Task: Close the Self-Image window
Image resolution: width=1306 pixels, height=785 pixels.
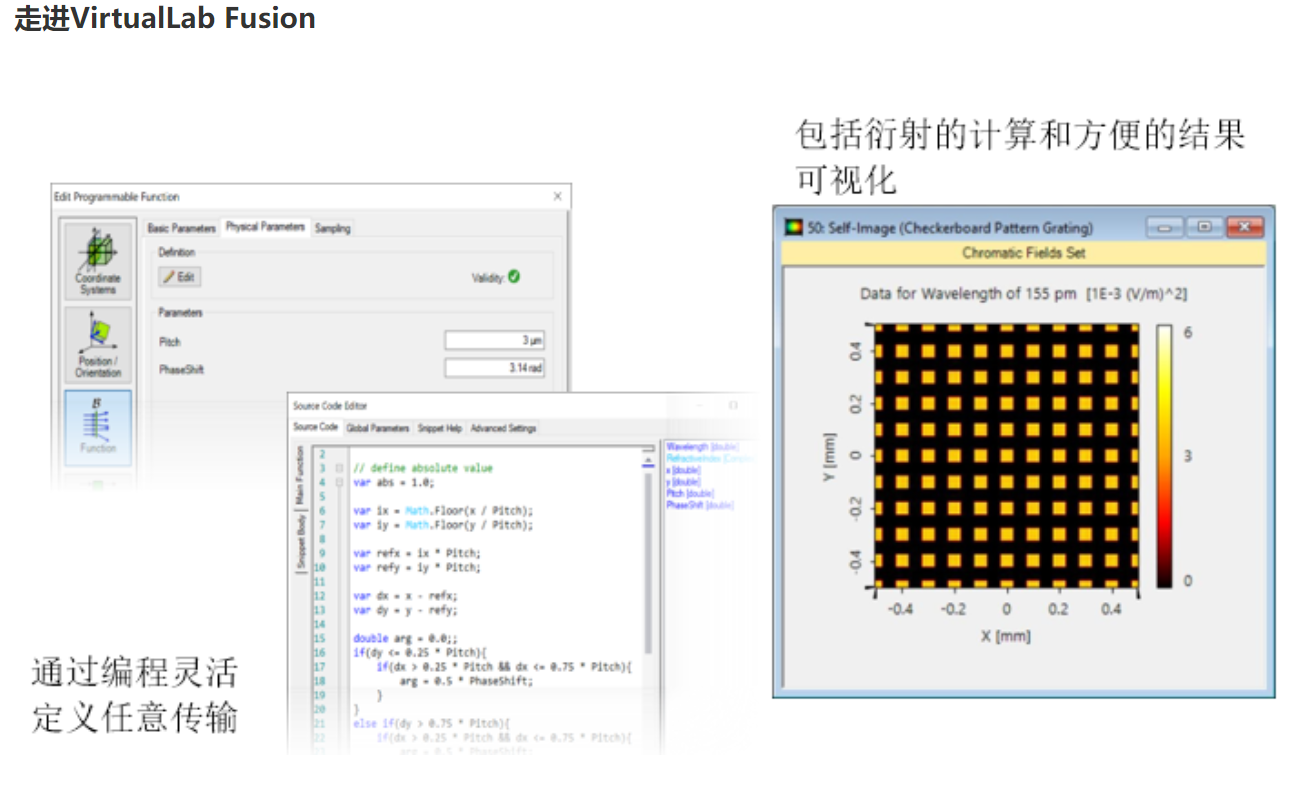Action: 1244,227
